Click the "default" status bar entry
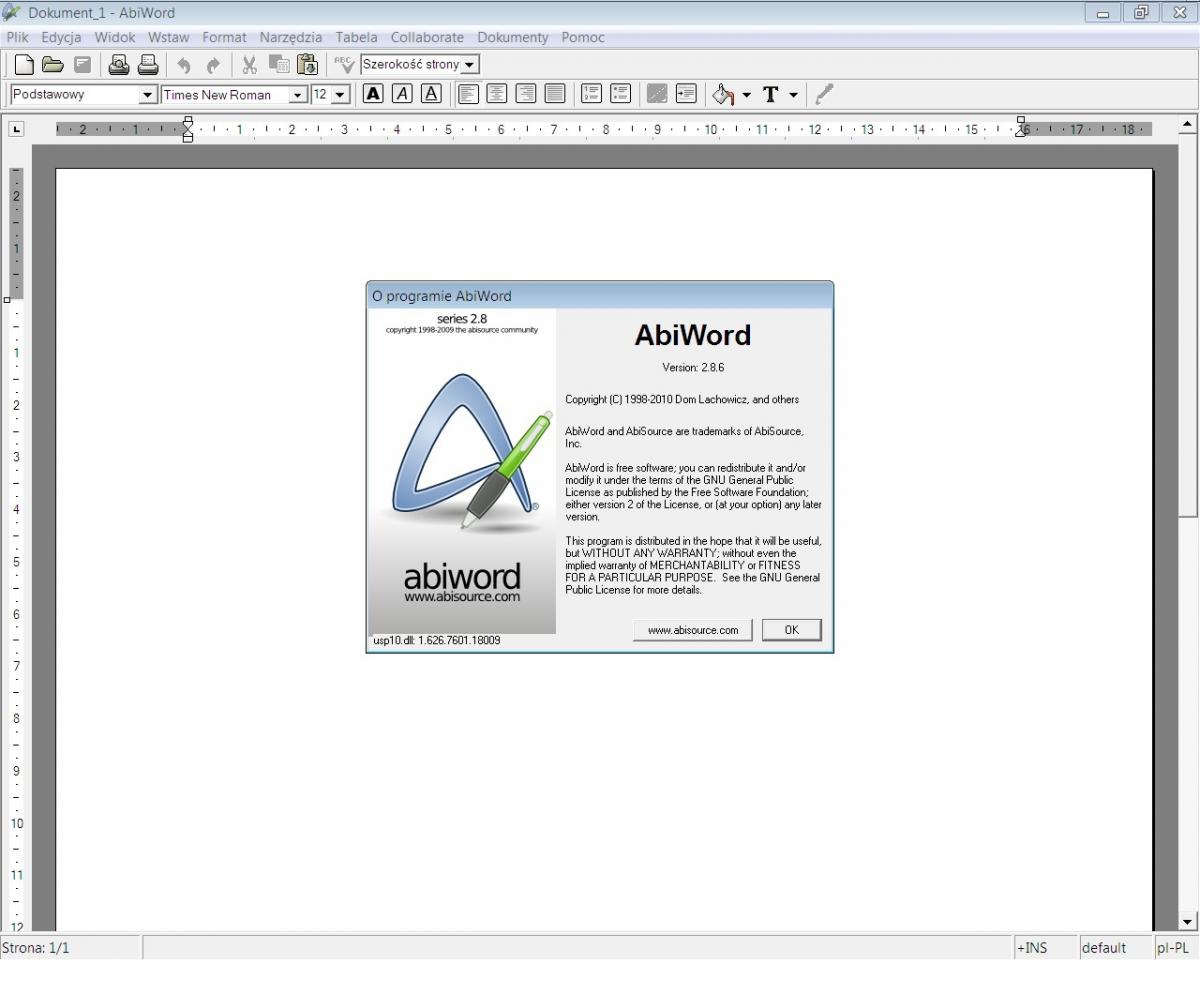The image size is (1200, 994). tap(1104, 948)
